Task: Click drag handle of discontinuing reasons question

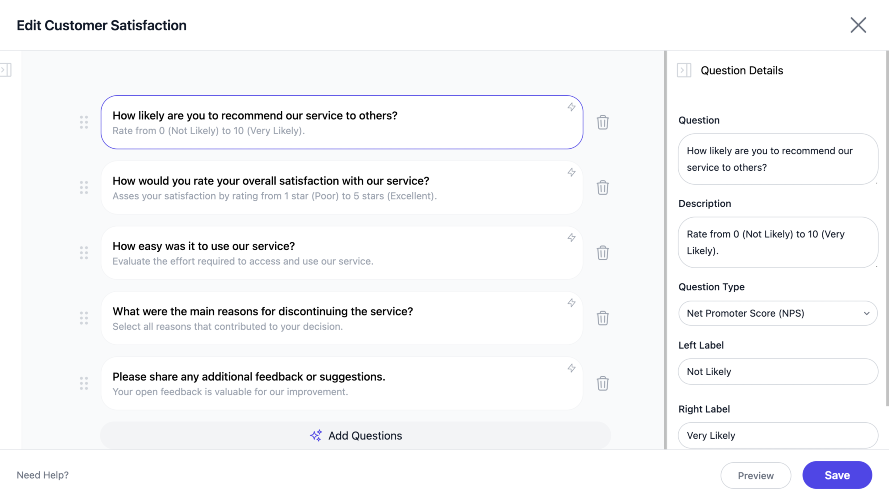Action: 84,318
